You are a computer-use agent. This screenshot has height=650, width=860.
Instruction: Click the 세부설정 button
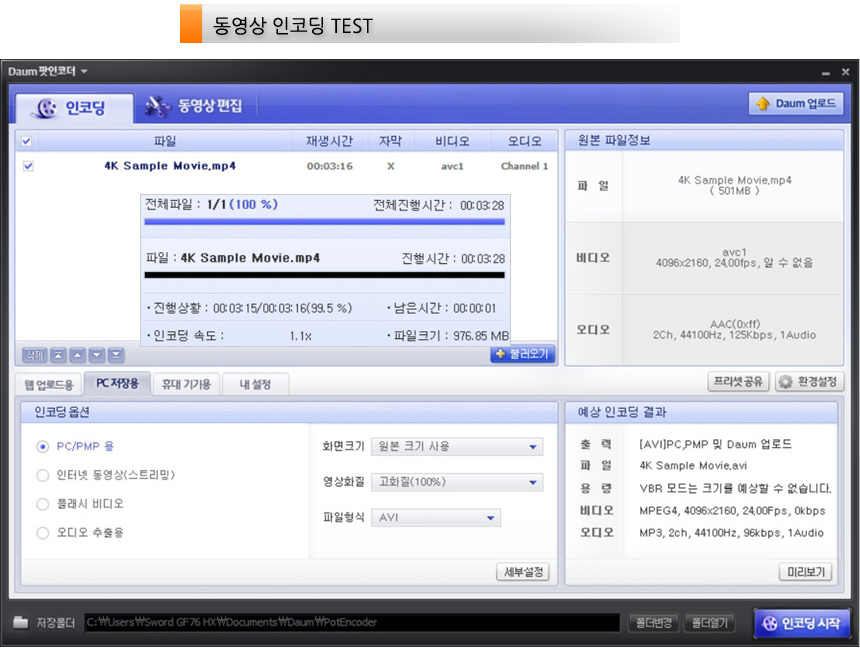523,572
